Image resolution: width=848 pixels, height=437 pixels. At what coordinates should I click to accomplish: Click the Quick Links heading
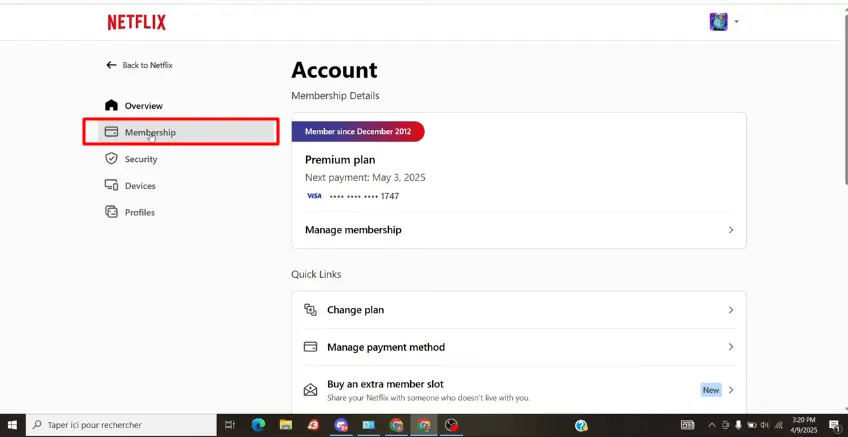coord(316,274)
